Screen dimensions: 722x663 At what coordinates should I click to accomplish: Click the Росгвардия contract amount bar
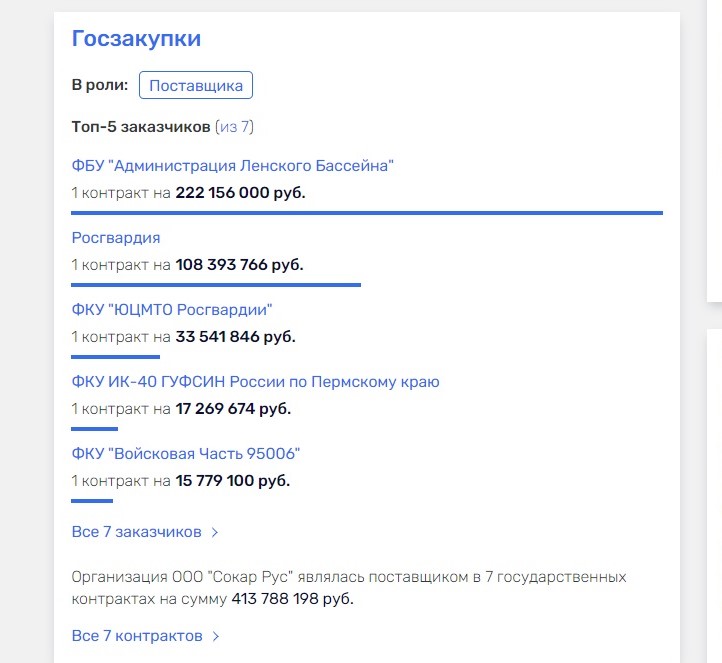coord(216,285)
